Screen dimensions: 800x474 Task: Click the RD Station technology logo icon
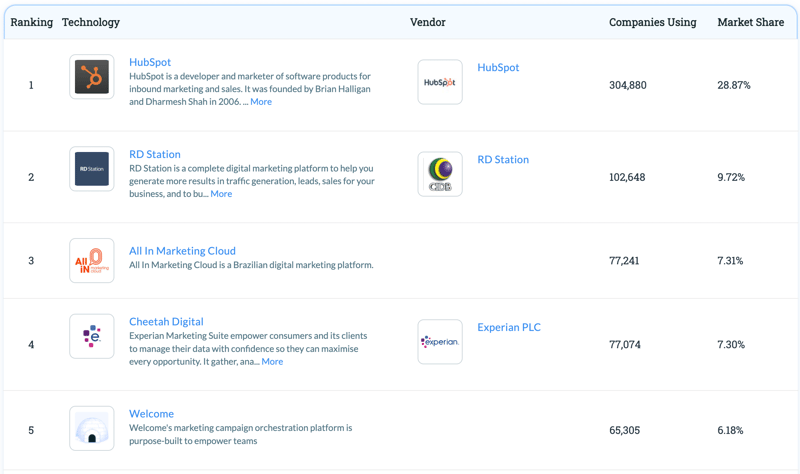point(92,169)
